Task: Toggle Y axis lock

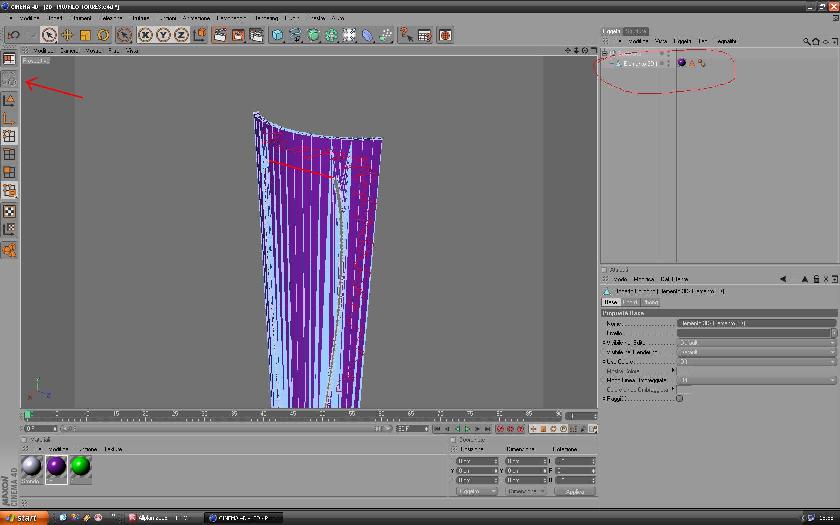Action: (163, 35)
